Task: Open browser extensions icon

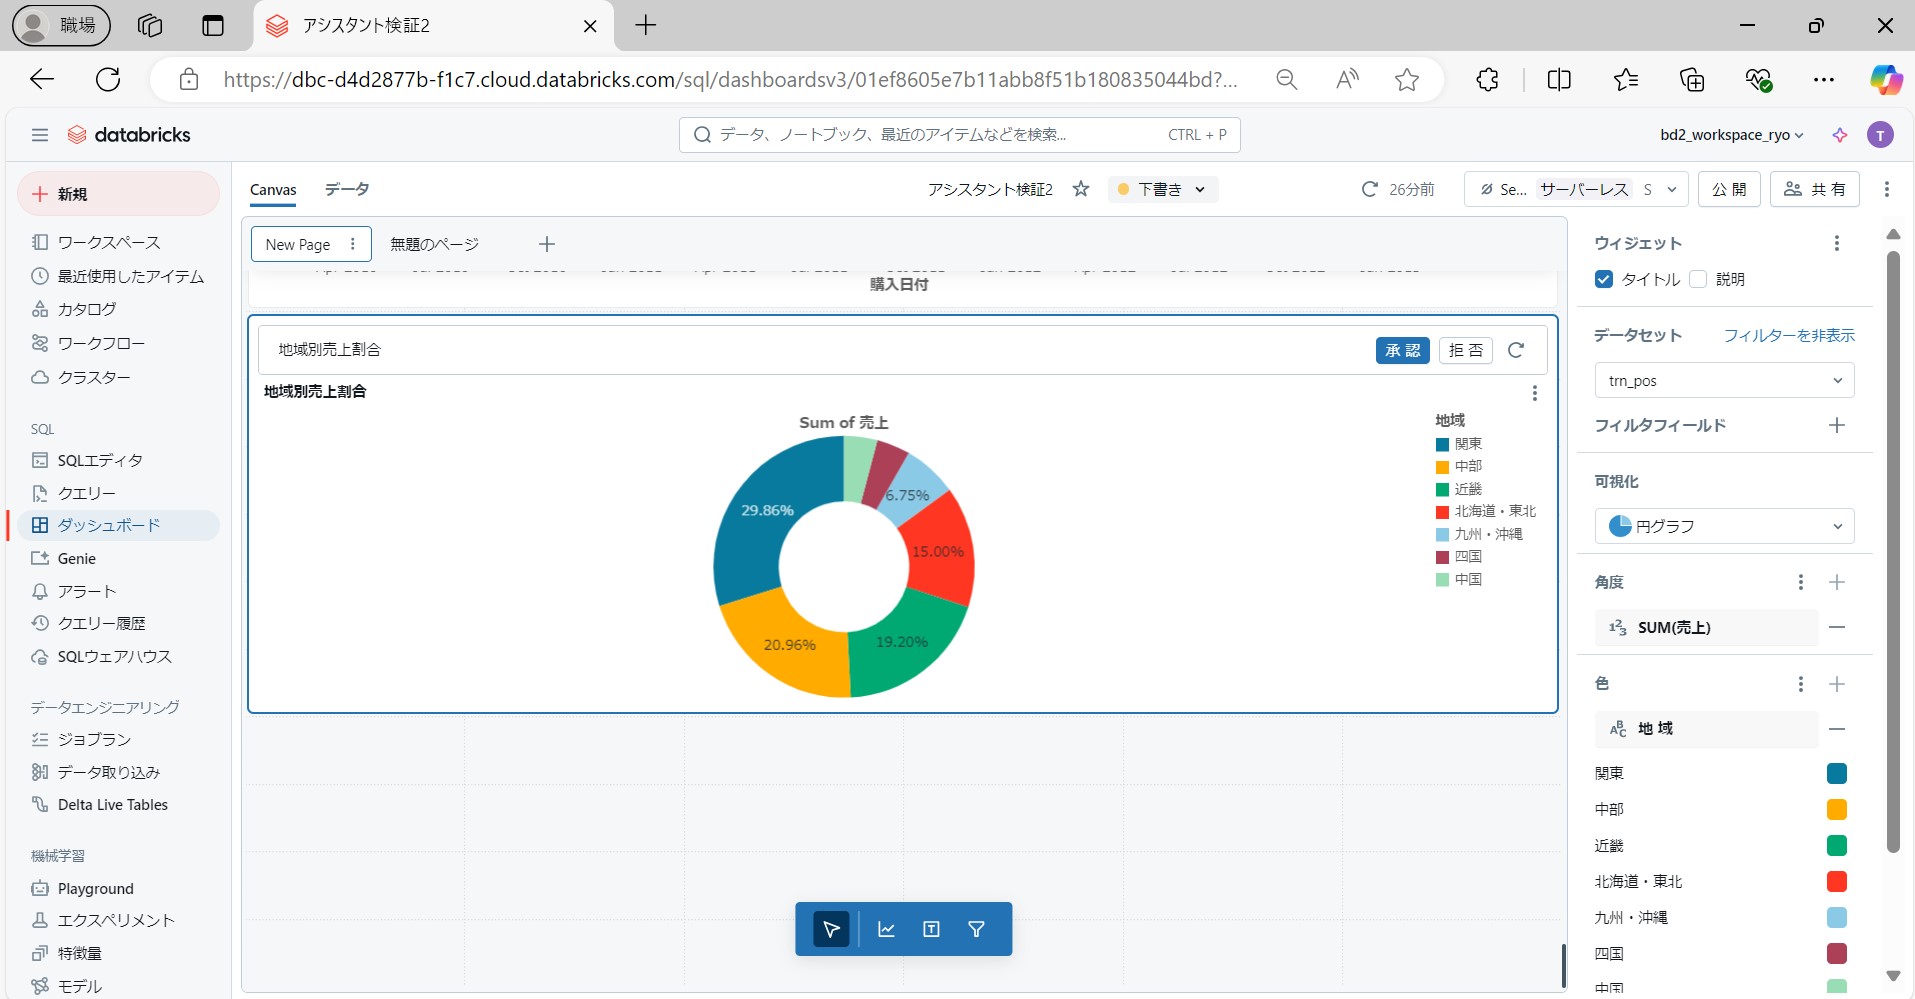Action: (1488, 80)
